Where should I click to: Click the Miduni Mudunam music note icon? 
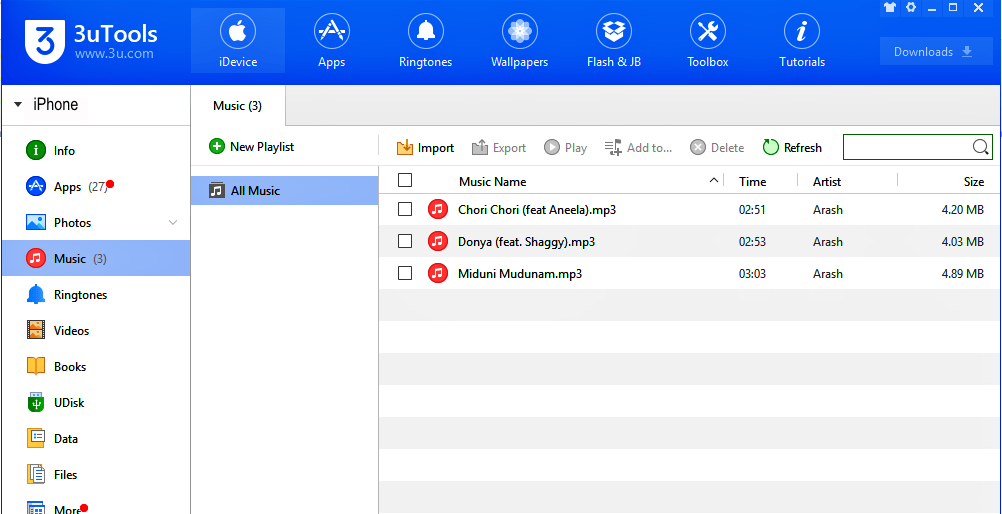[x=438, y=273]
